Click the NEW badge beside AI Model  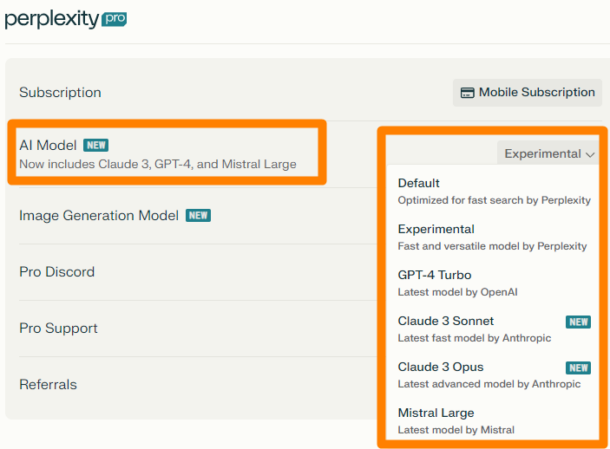point(96,145)
